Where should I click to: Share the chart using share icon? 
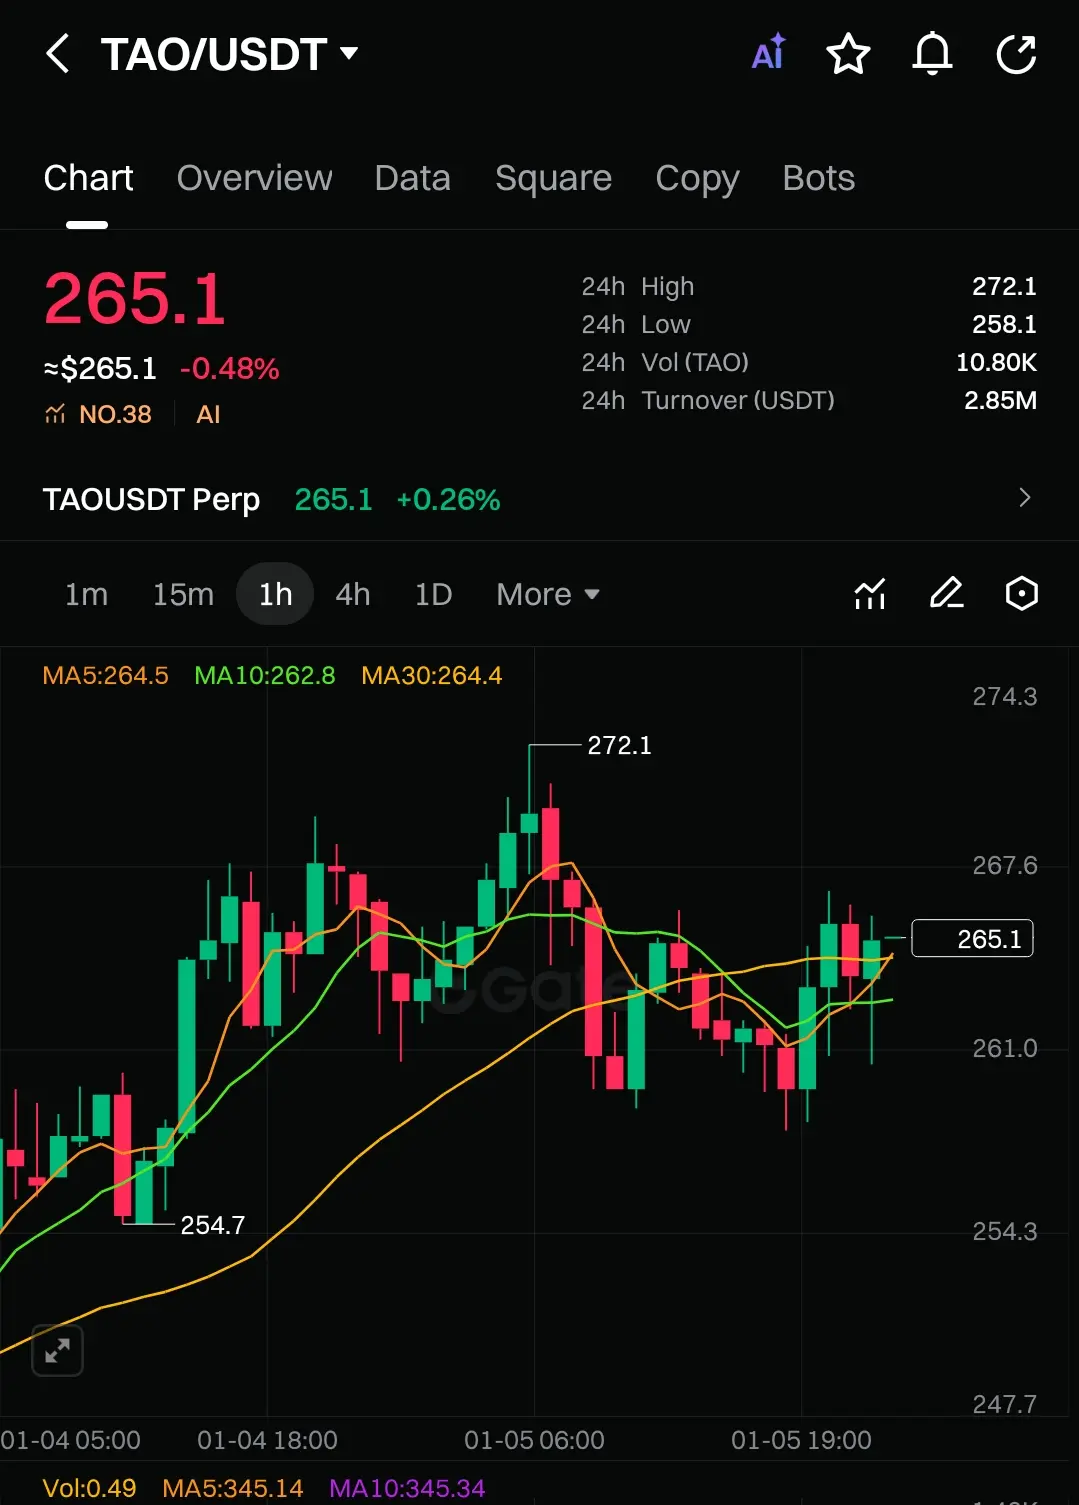coord(1016,54)
